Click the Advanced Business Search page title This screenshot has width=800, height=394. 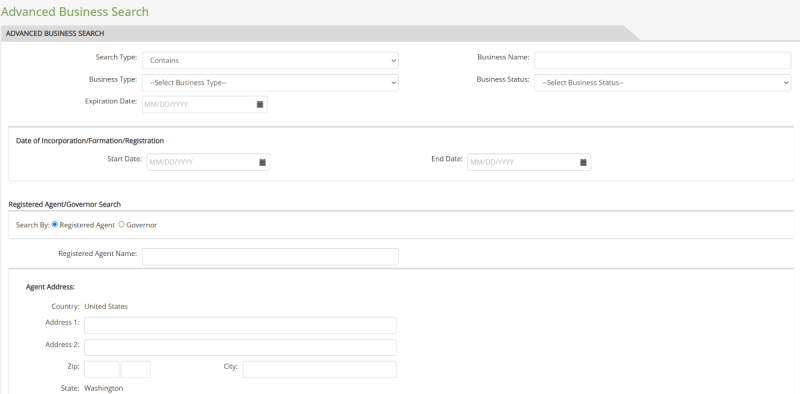click(x=74, y=11)
